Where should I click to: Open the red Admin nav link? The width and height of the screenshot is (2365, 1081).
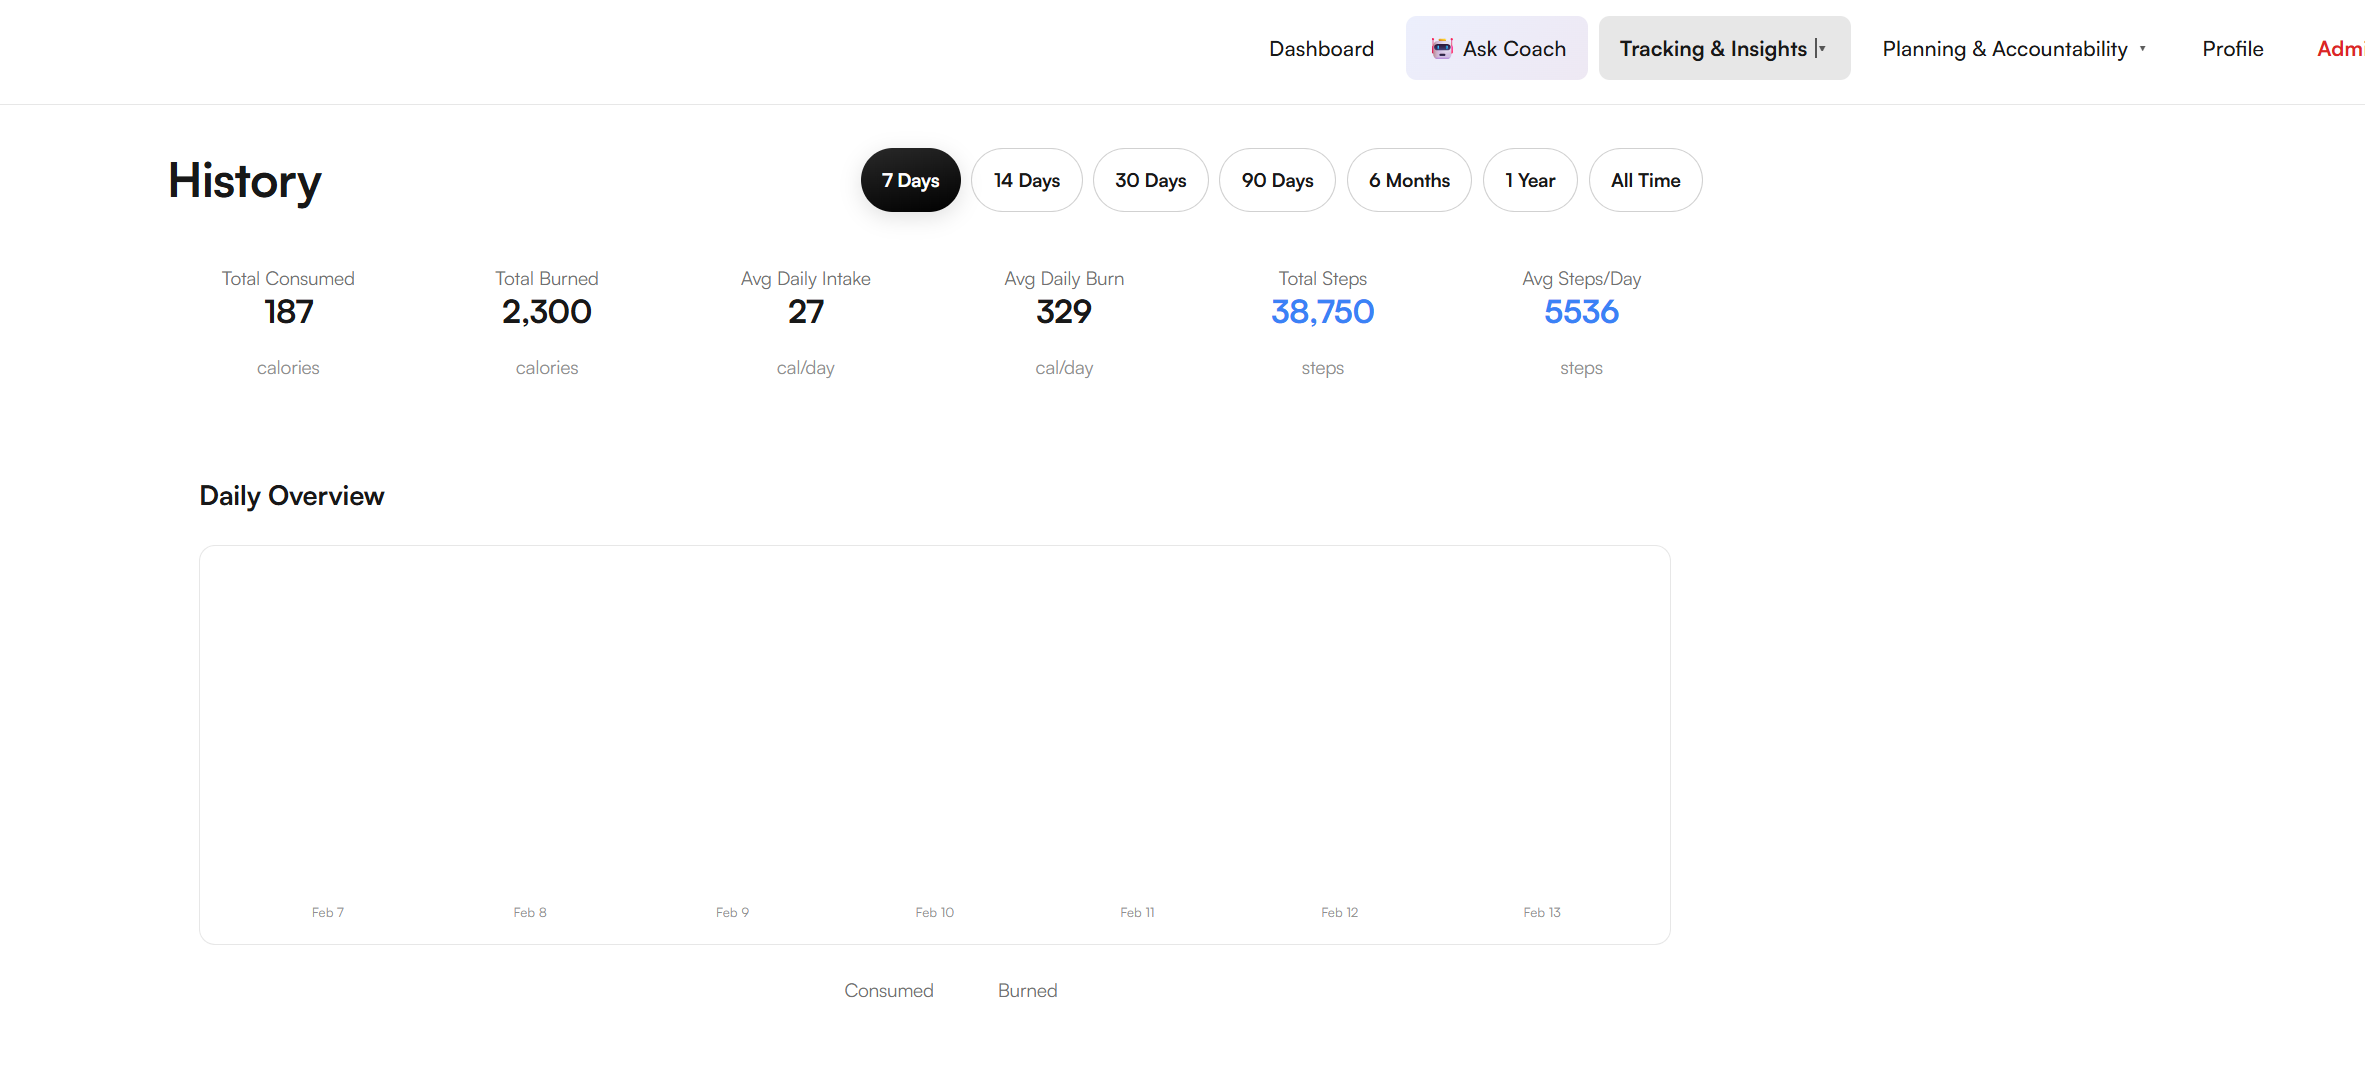[2340, 48]
